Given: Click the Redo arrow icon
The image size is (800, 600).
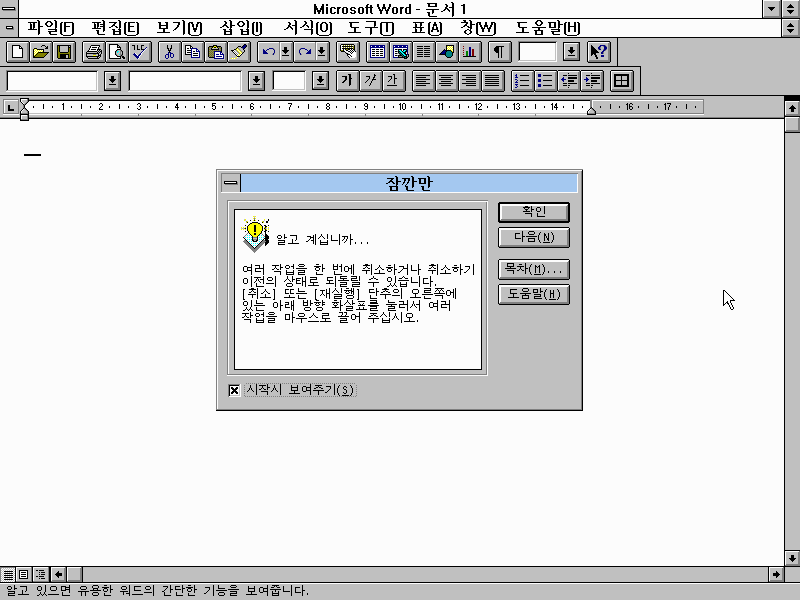Looking at the screenshot, I should tap(305, 52).
